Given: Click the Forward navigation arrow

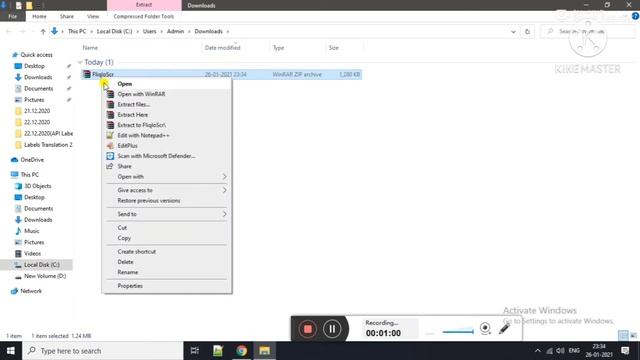Looking at the screenshot, I should click(22, 31).
